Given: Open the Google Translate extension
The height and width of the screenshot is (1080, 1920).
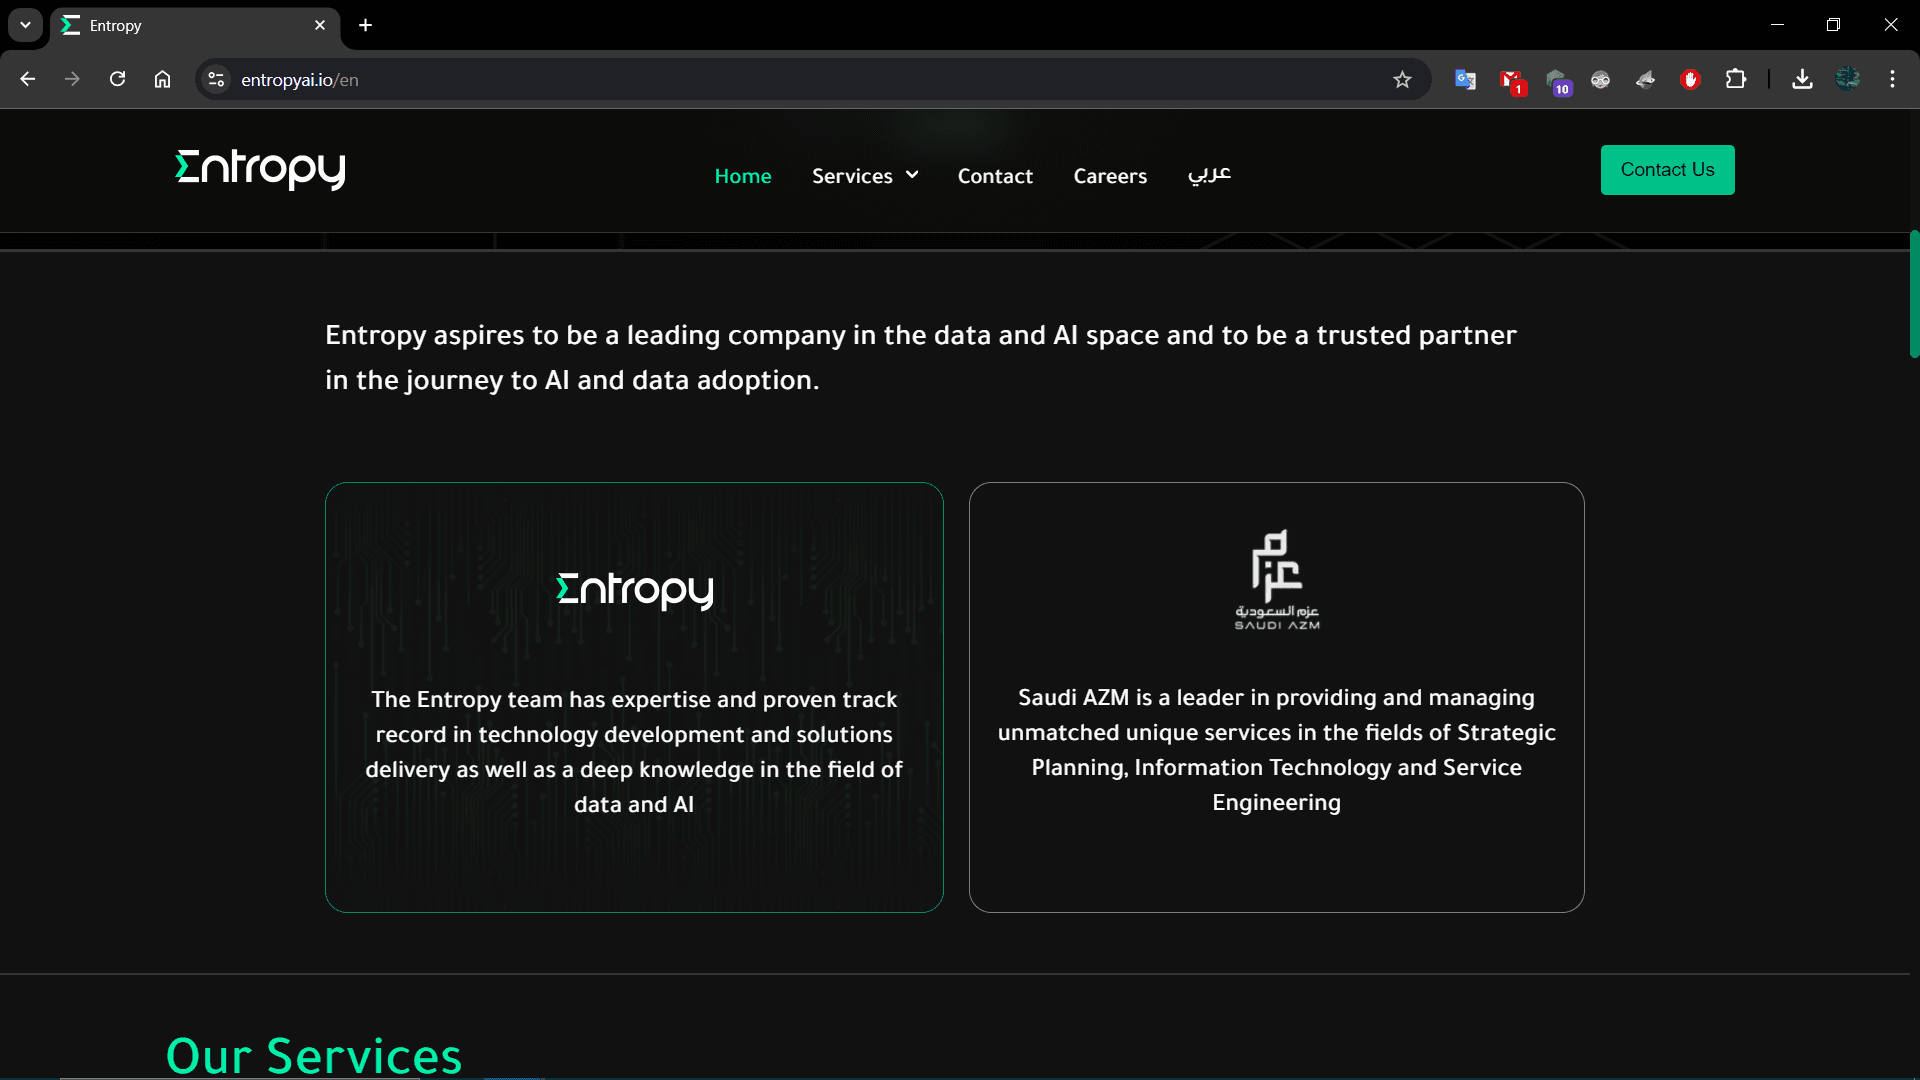Looking at the screenshot, I should pos(1465,79).
